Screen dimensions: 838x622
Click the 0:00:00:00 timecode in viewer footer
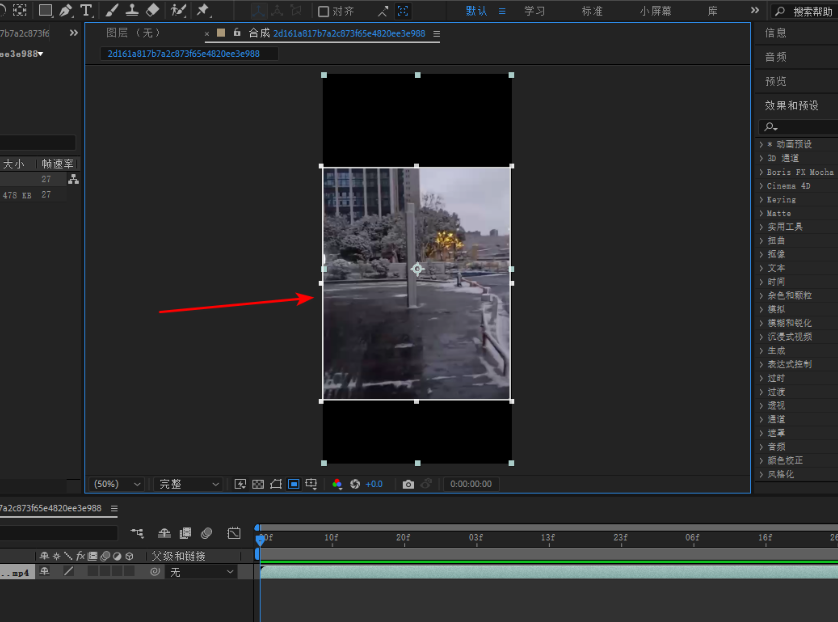tap(471, 484)
